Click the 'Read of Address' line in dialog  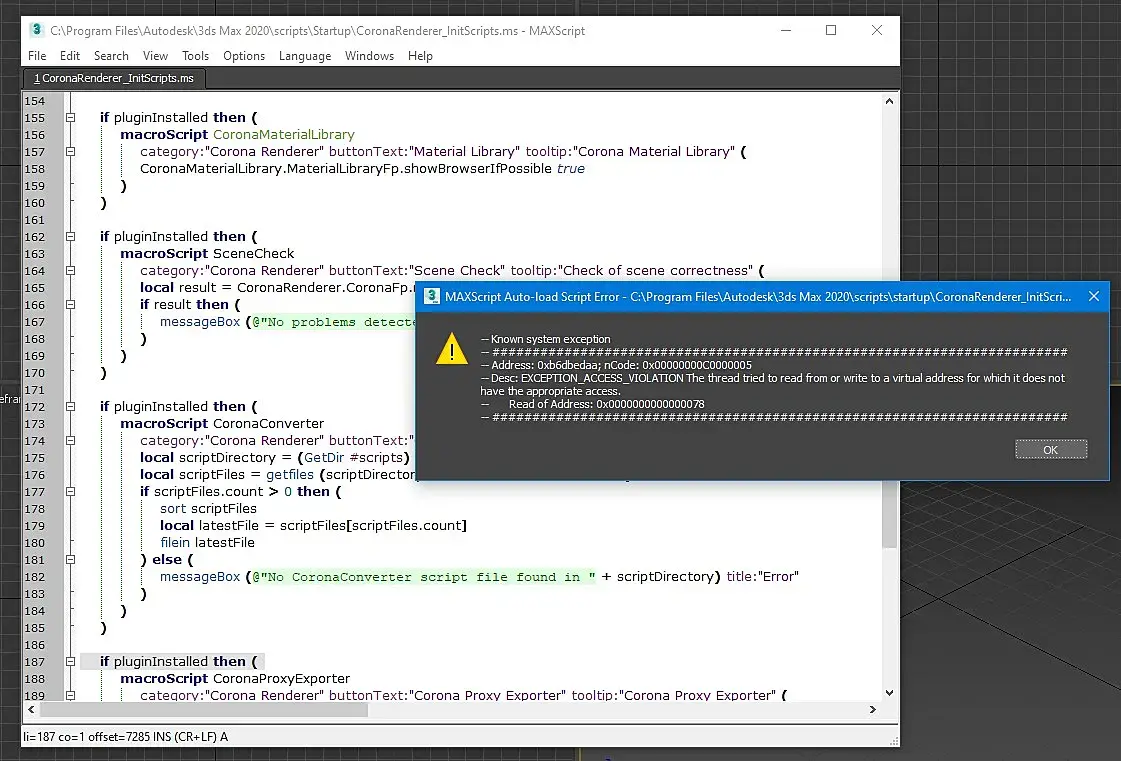pyautogui.click(x=593, y=404)
